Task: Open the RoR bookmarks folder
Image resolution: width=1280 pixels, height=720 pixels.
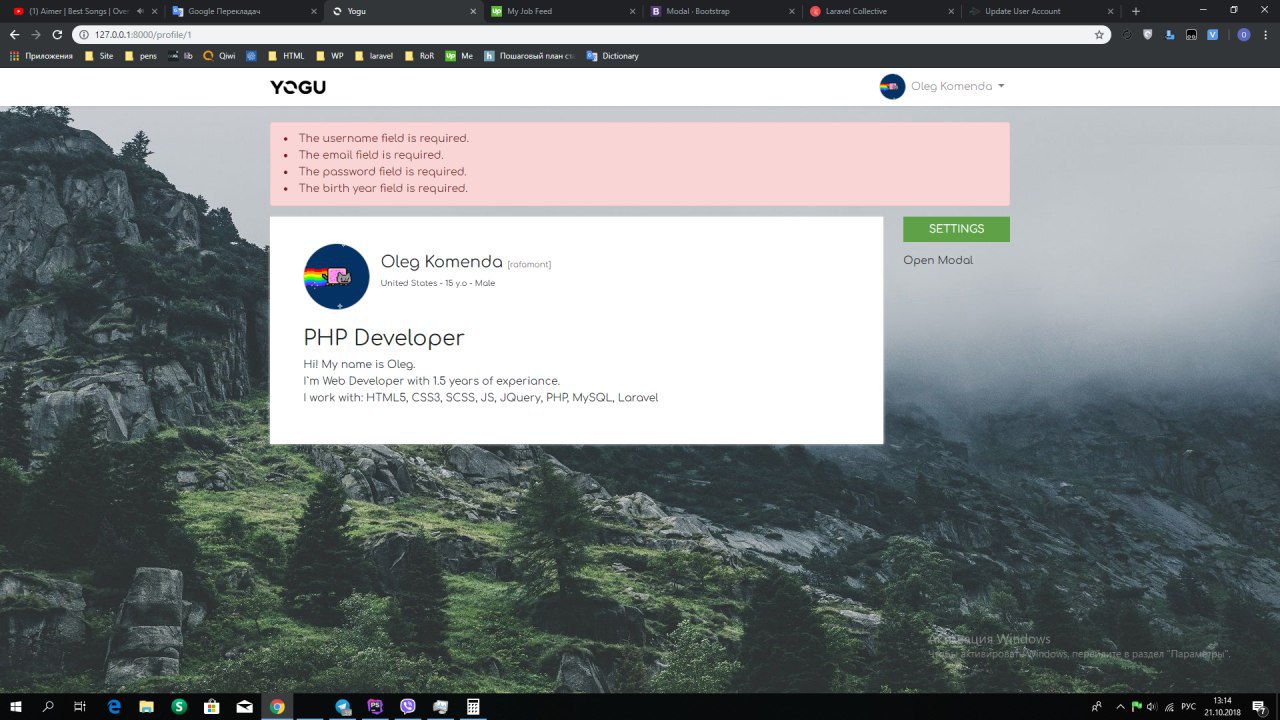Action: (x=419, y=56)
